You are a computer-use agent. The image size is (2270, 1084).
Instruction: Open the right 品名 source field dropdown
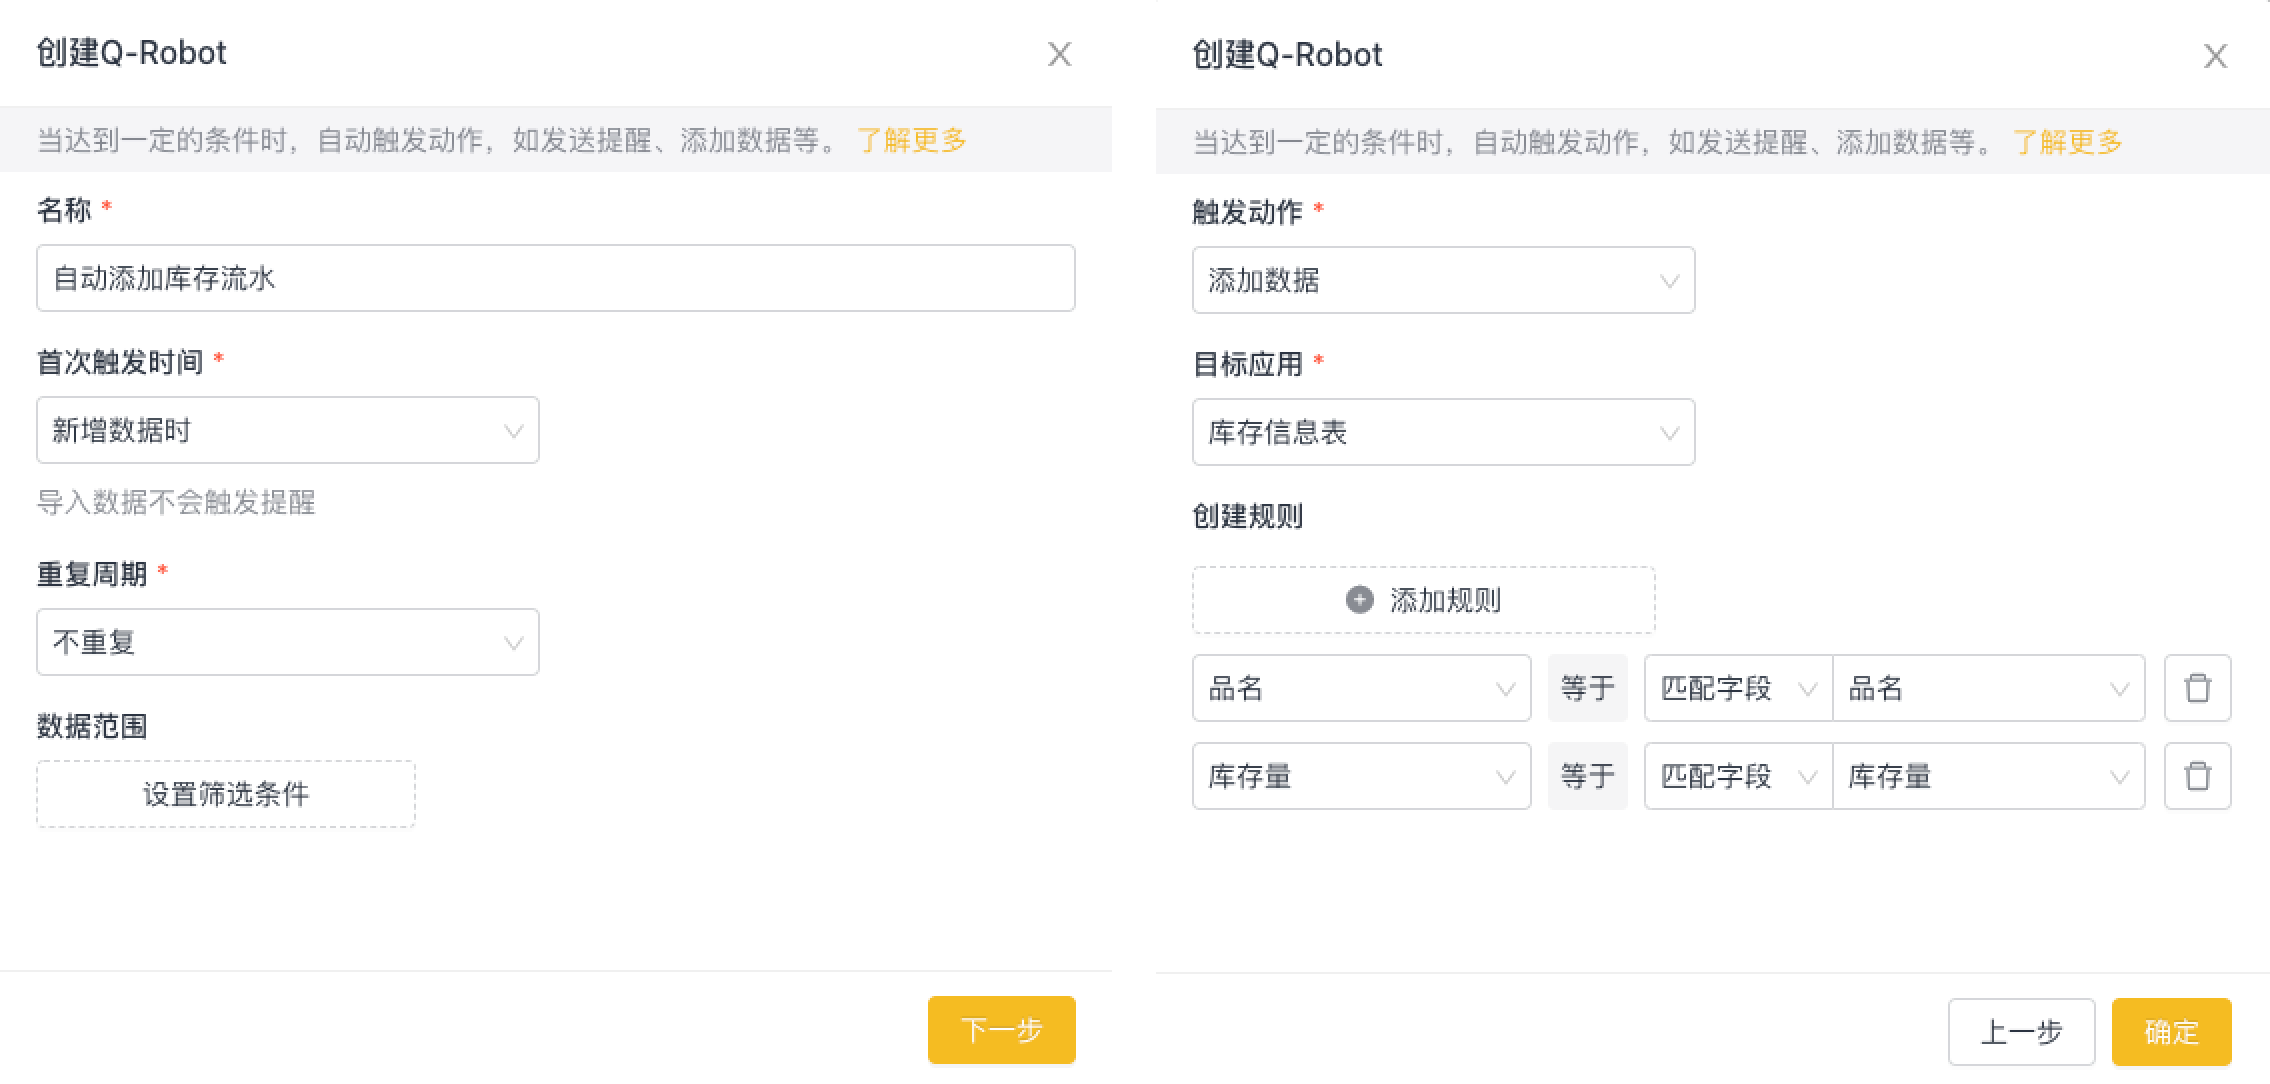[1988, 688]
